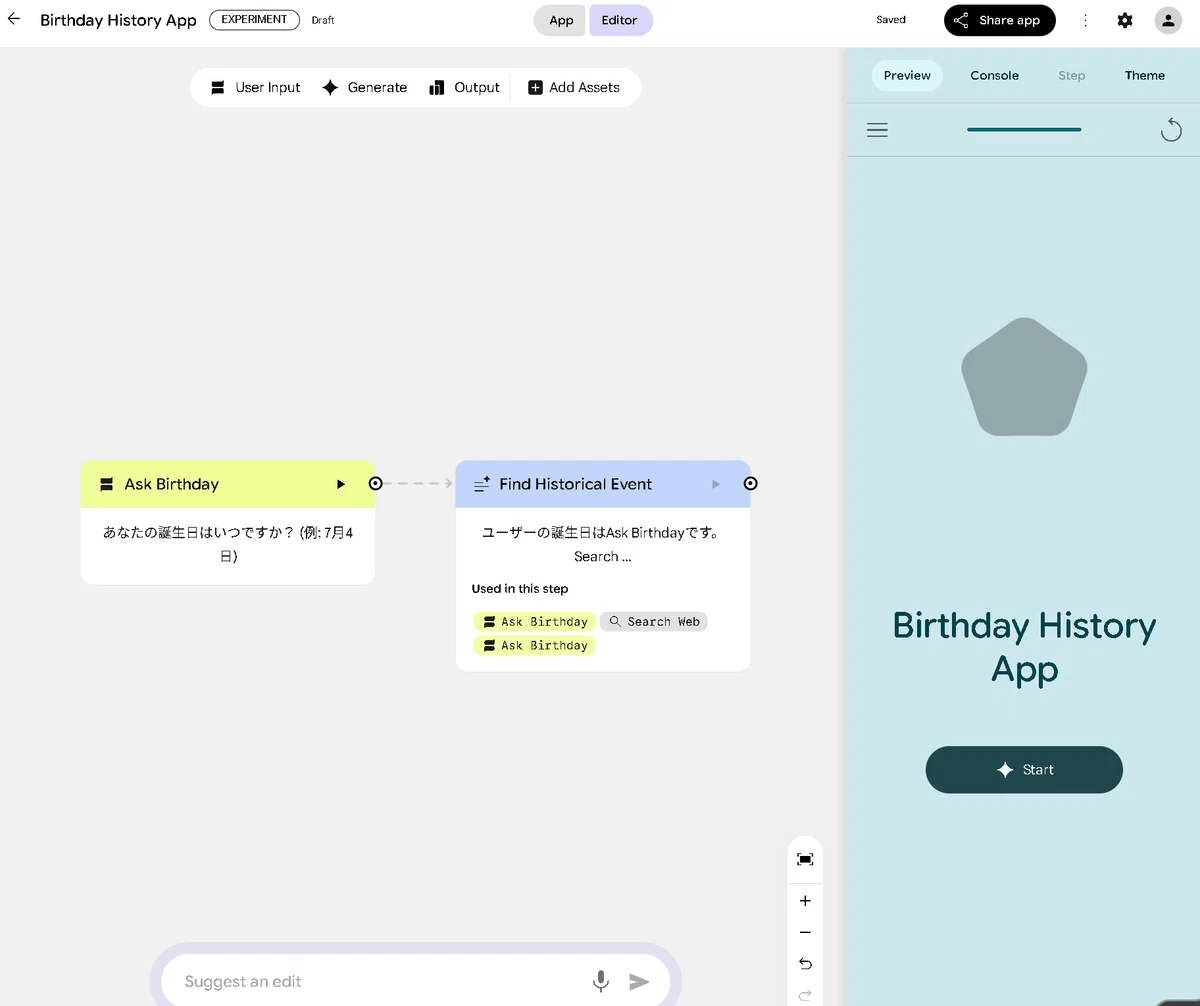Open the Console tab
1200x1006 pixels.
pos(995,75)
